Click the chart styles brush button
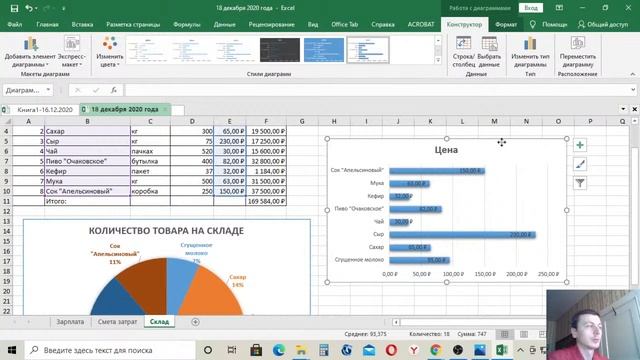Image resolution: width=640 pixels, height=360 pixels. (580, 164)
